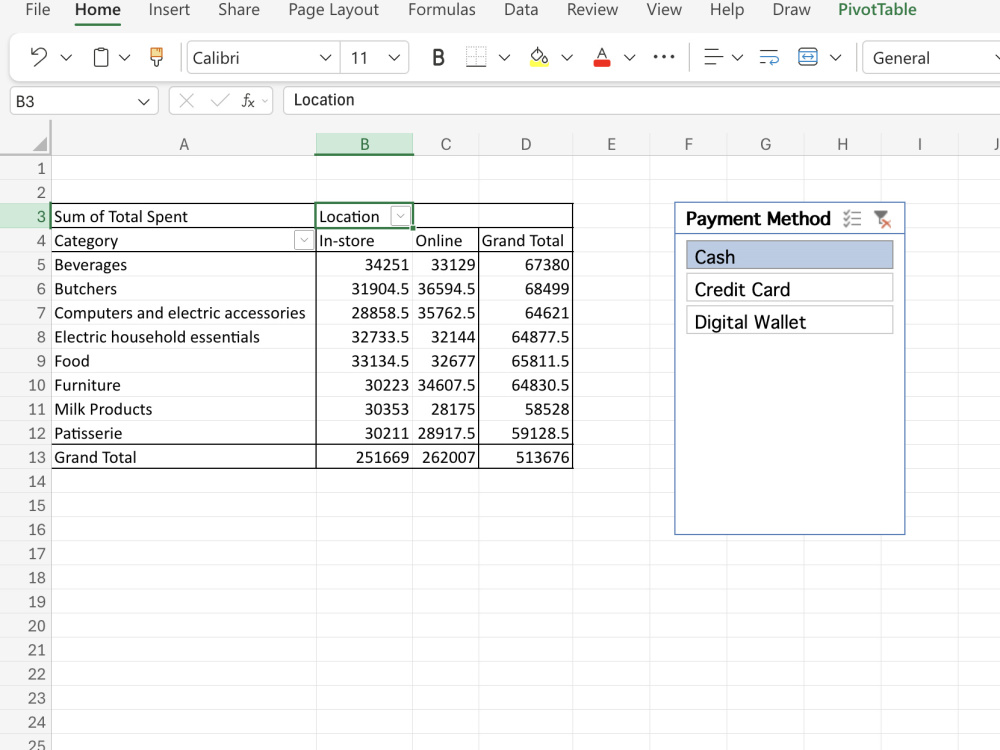
Task: Switch to the Formulas tab
Action: (441, 10)
